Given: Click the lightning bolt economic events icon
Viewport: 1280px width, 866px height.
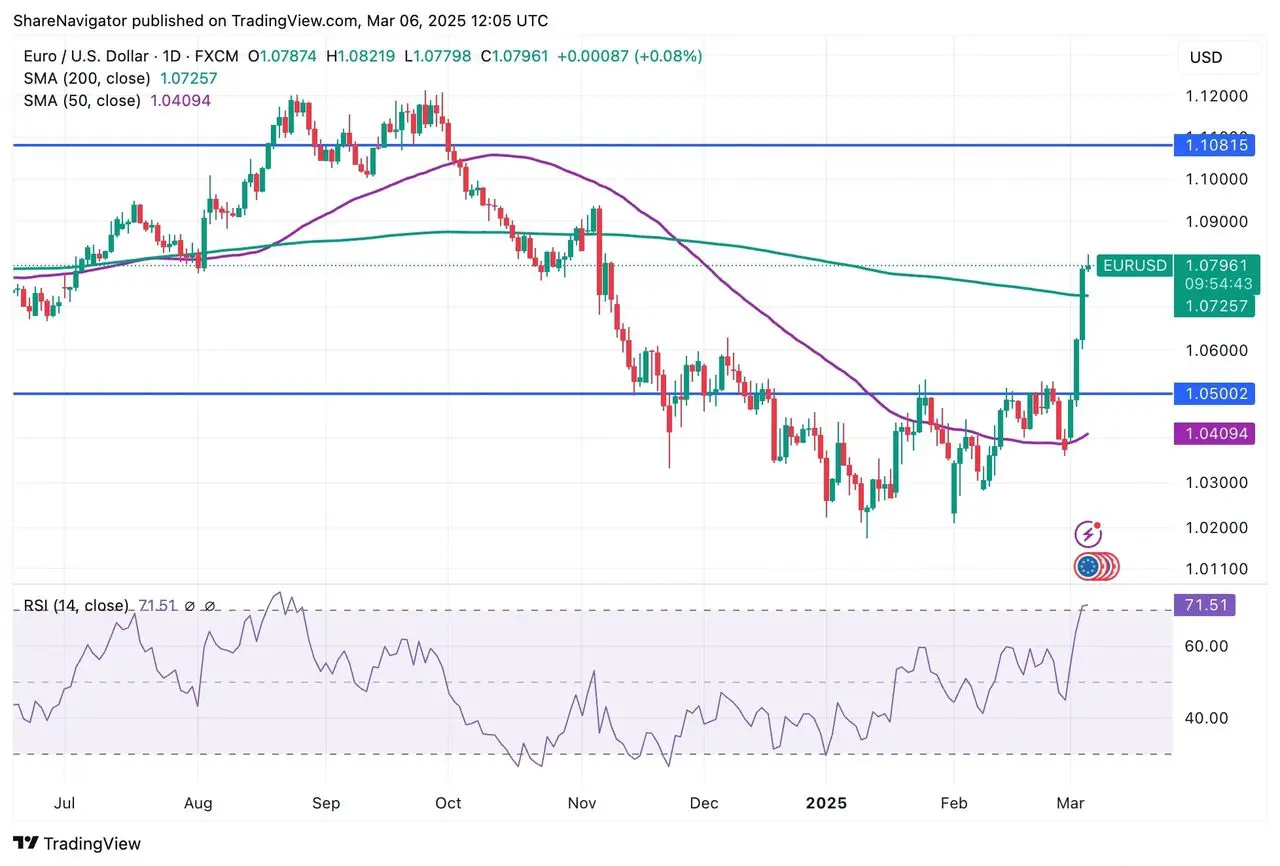Looking at the screenshot, I should 1087,533.
